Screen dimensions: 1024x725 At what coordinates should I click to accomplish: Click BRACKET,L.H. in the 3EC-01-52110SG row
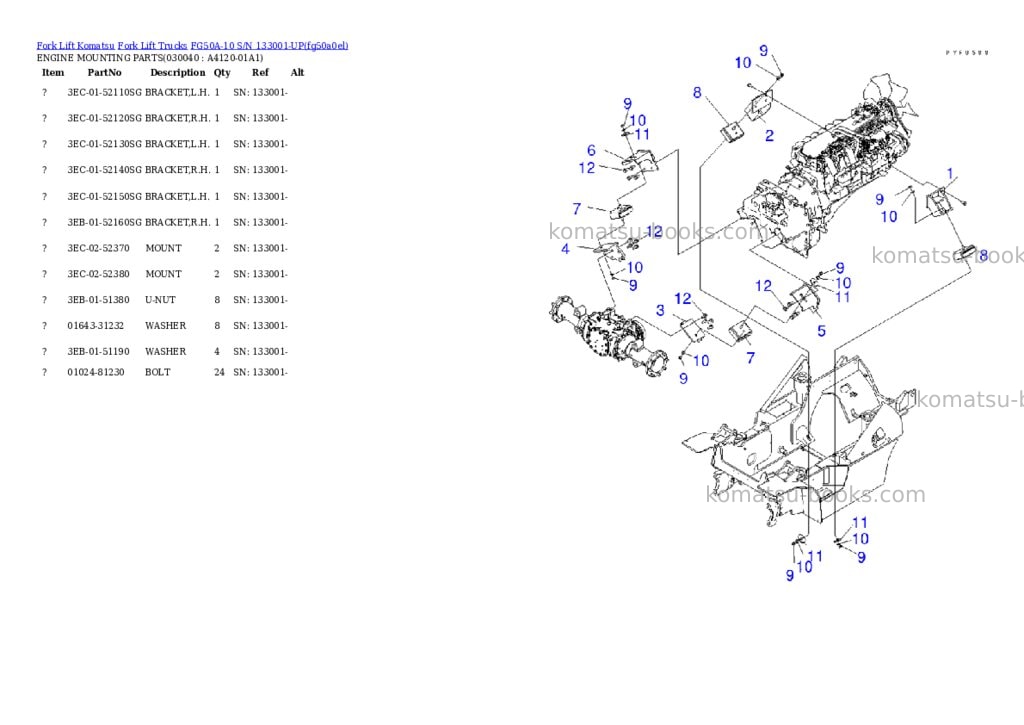tap(177, 93)
